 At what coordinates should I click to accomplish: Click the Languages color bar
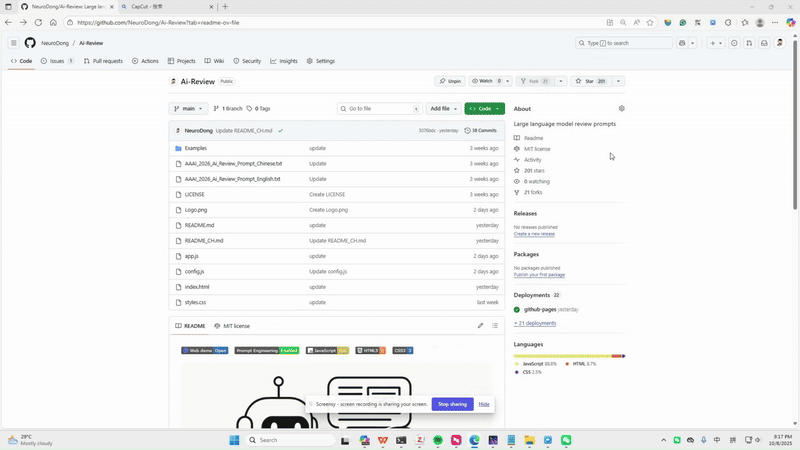point(569,356)
